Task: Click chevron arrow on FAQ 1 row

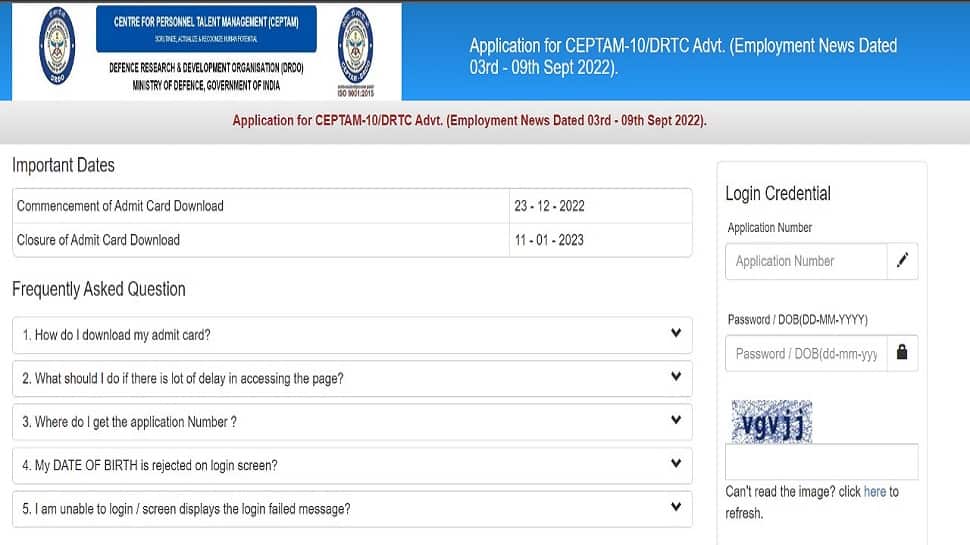Action: 676,333
